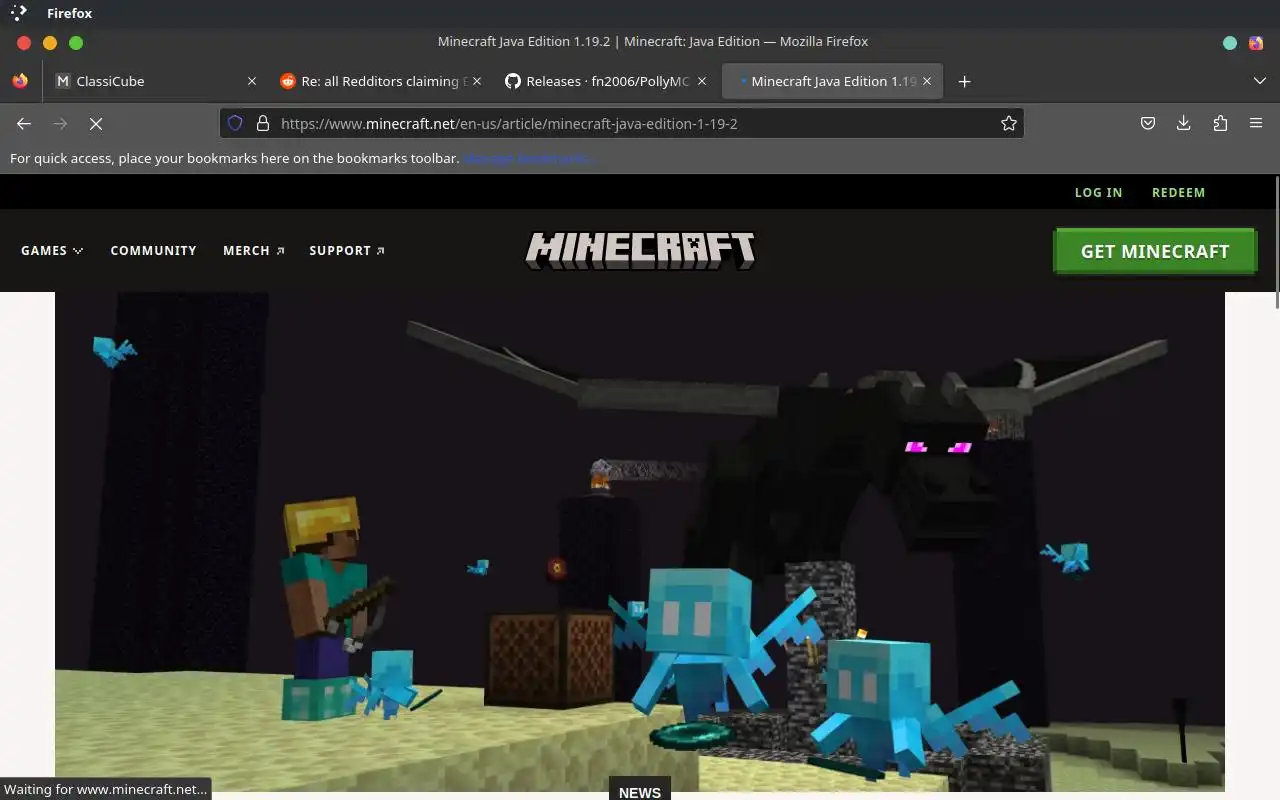Viewport: 1280px width, 800px height.
Task: Open the Downloads panel
Action: pyautogui.click(x=1184, y=123)
